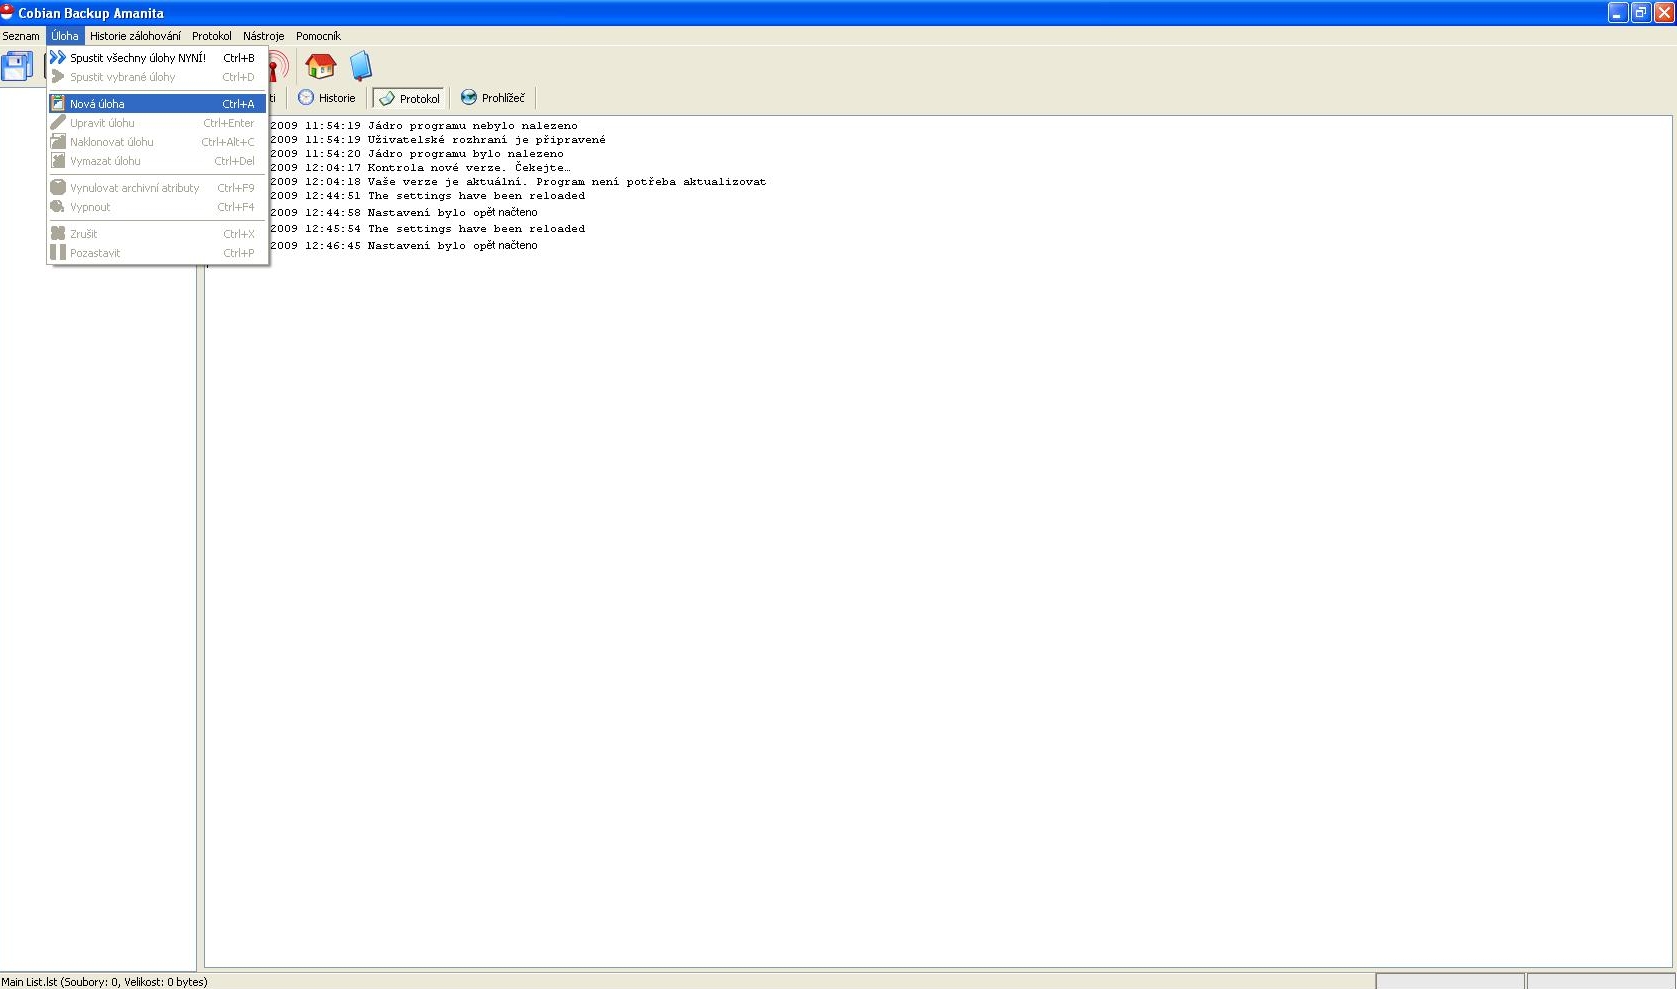Switch to the Historie tab
Viewport: 1677px width, 989px height.
327,98
